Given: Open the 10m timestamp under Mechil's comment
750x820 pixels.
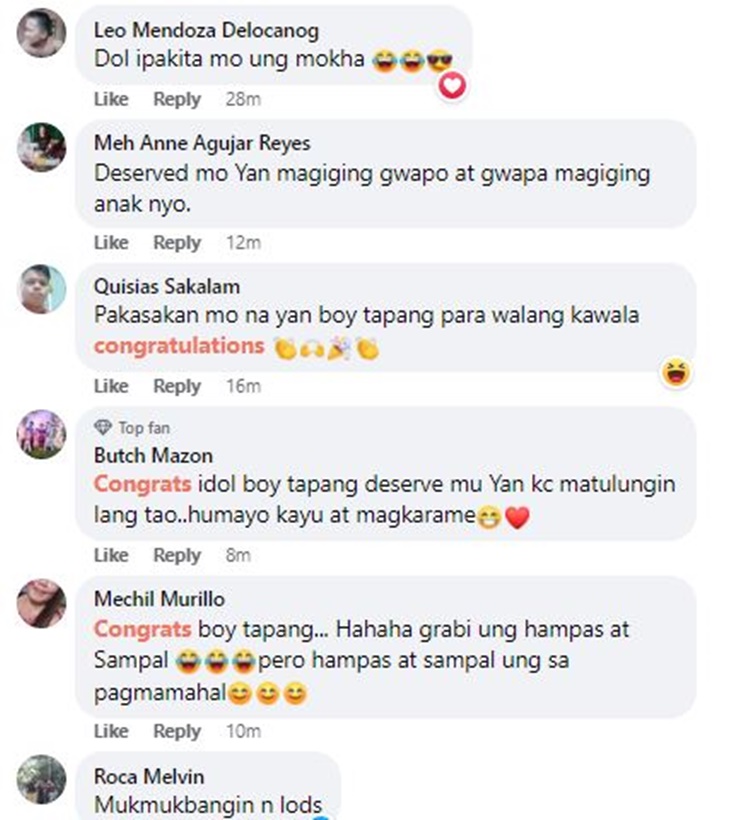Looking at the screenshot, I should (x=243, y=731).
